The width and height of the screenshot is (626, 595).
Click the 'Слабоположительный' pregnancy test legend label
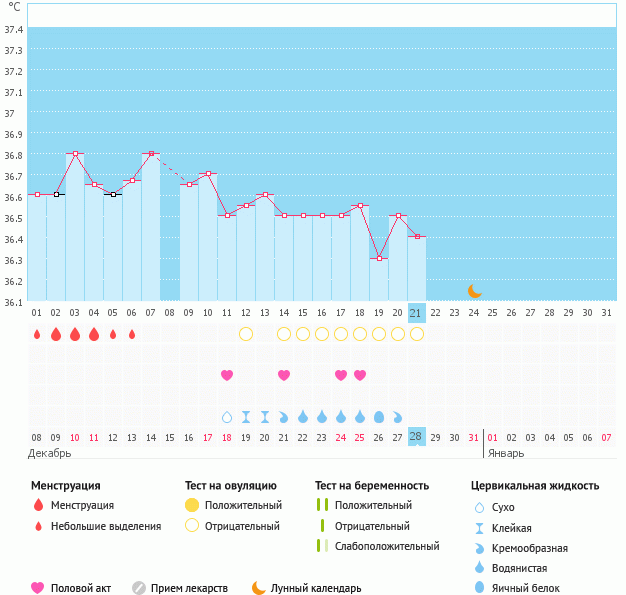point(384,546)
